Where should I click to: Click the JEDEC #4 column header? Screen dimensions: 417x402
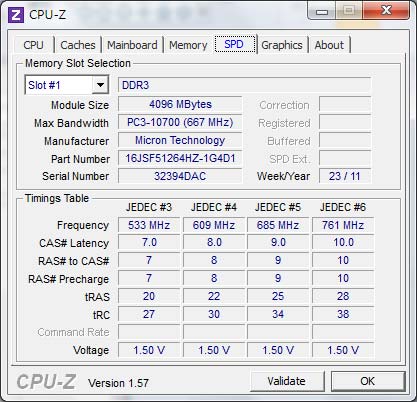click(x=214, y=207)
